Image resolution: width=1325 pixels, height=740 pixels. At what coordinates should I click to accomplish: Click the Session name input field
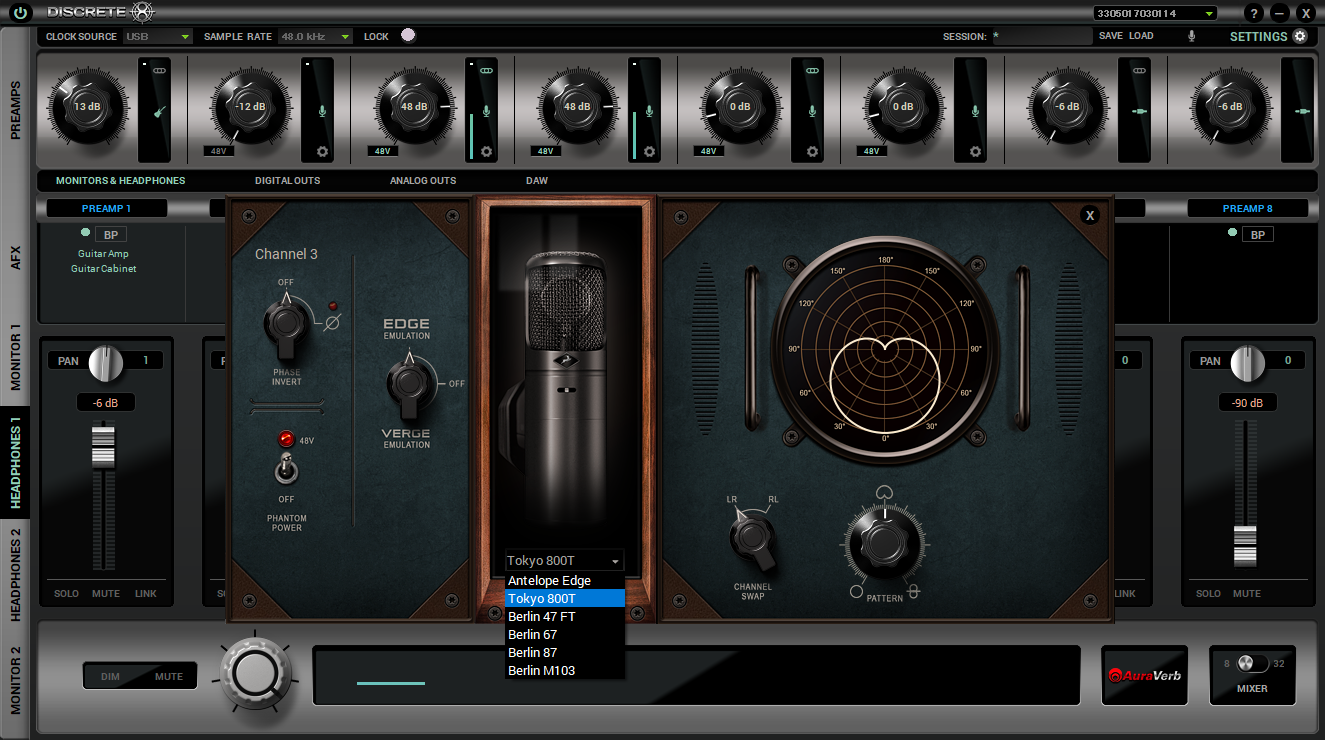click(1041, 36)
